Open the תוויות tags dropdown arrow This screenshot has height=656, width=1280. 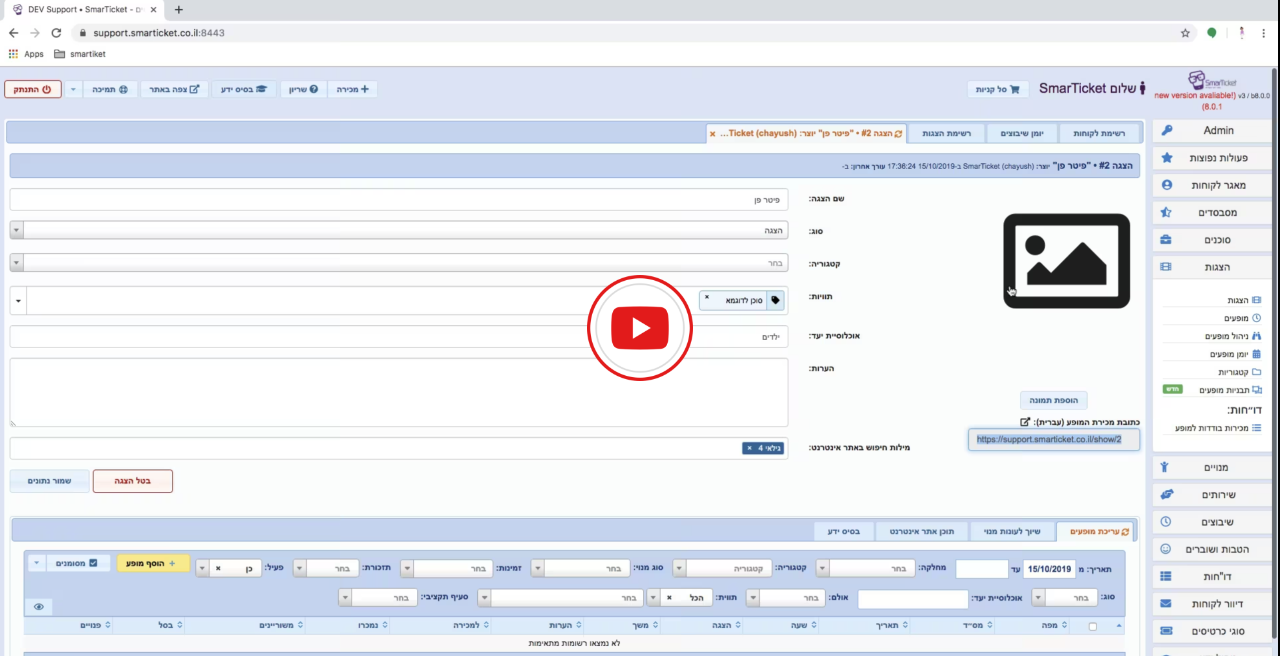tap(18, 300)
